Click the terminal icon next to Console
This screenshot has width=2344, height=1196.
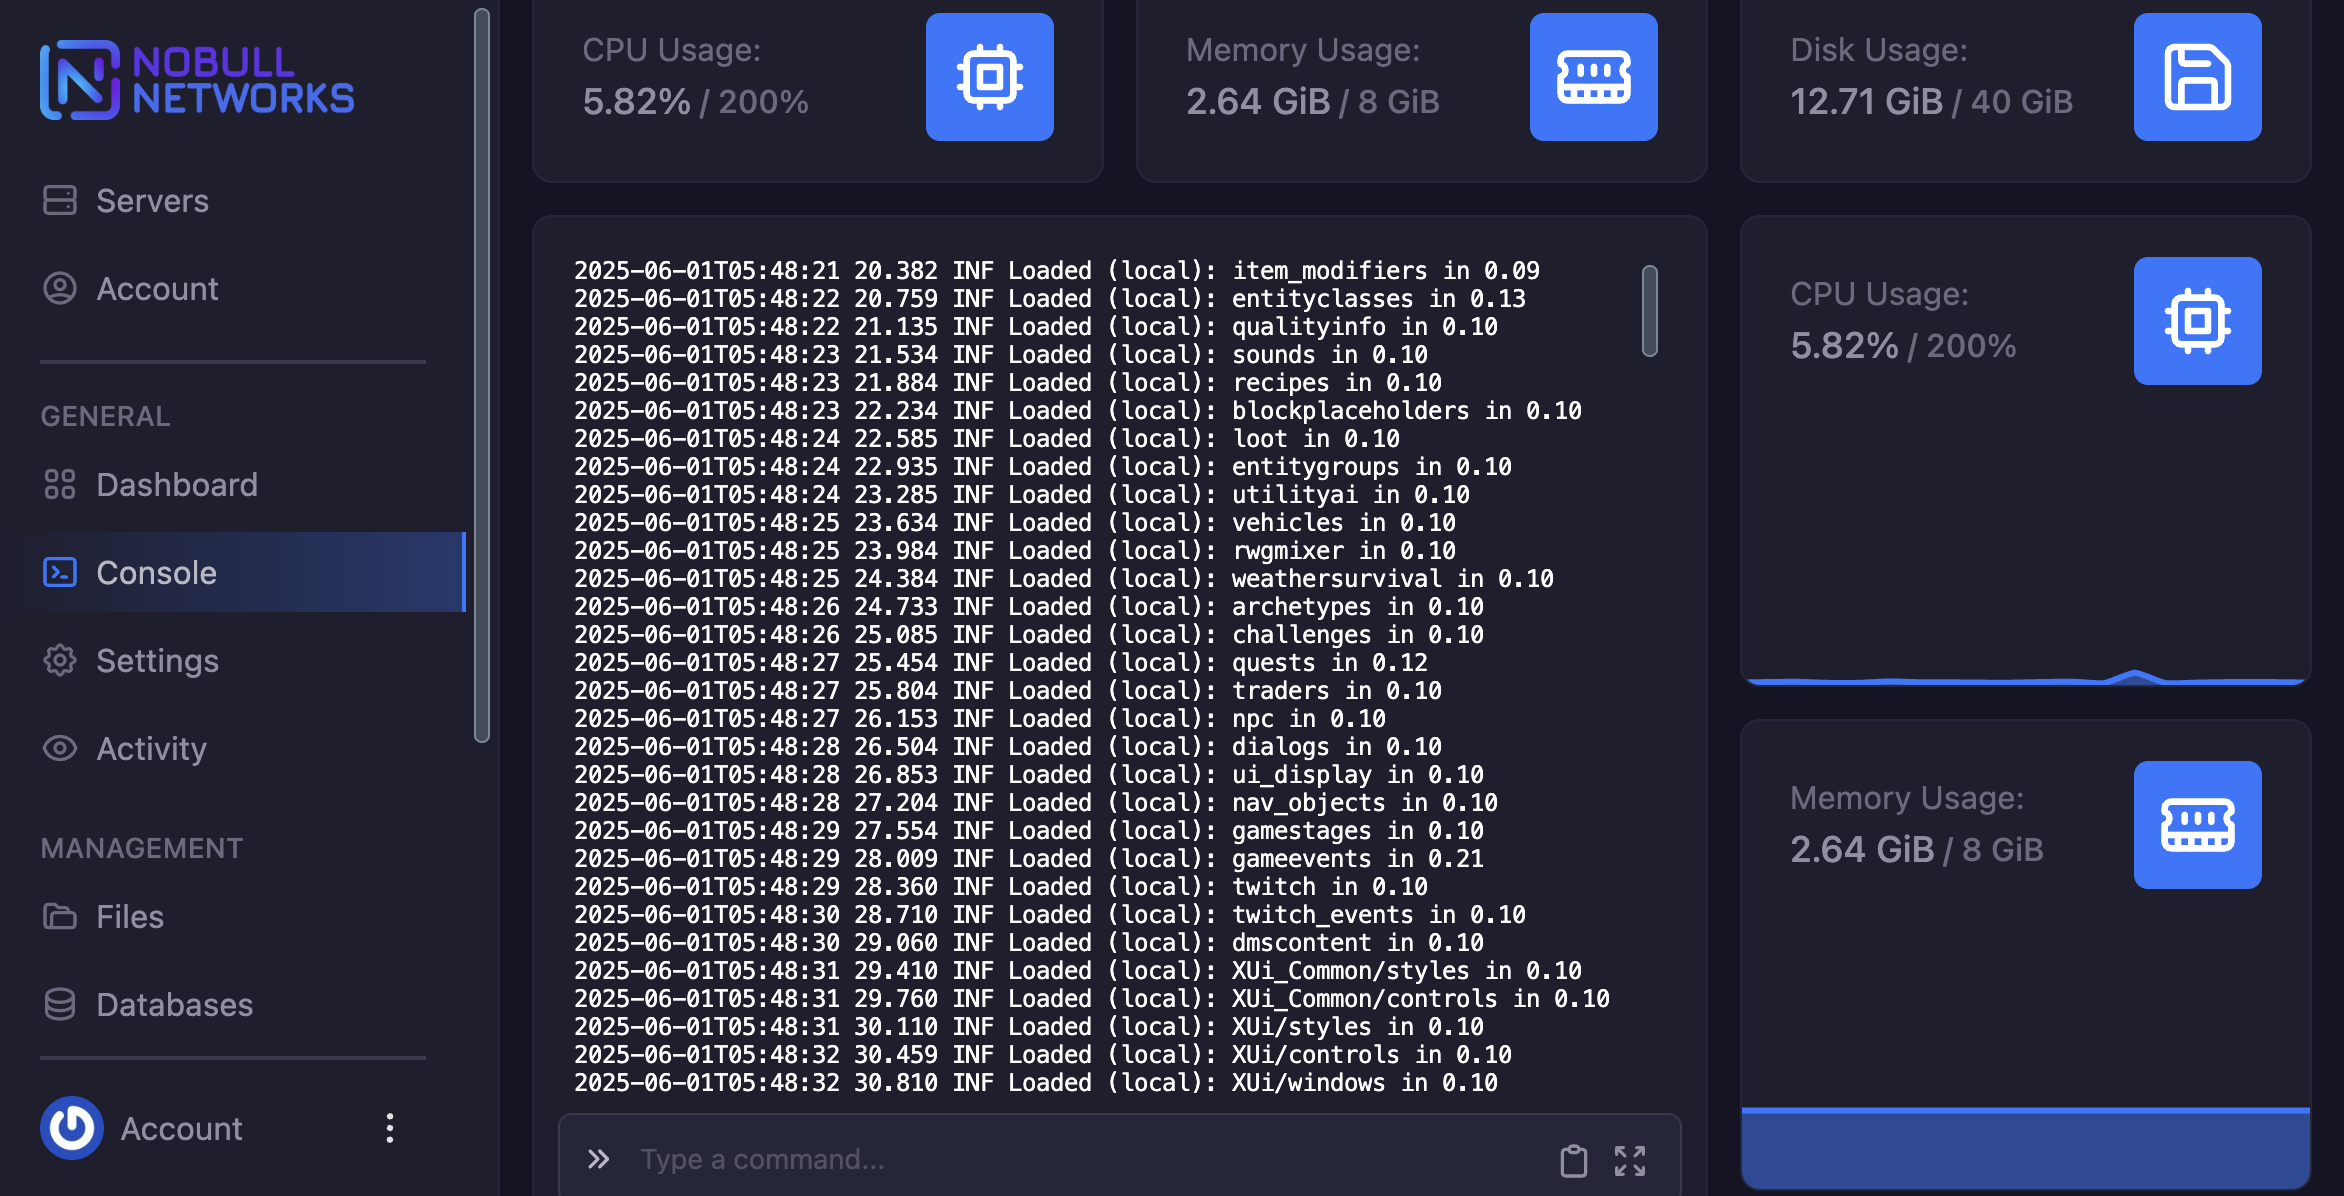(60, 572)
